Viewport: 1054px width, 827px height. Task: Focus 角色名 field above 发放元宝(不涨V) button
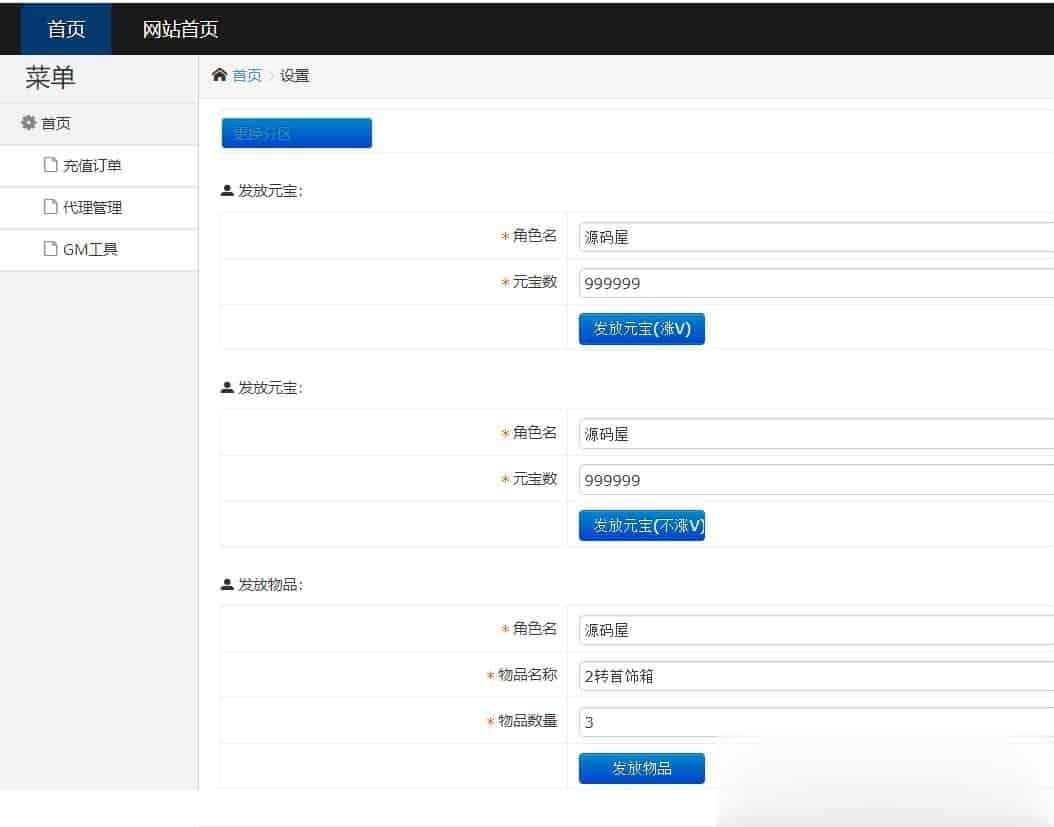tap(816, 434)
